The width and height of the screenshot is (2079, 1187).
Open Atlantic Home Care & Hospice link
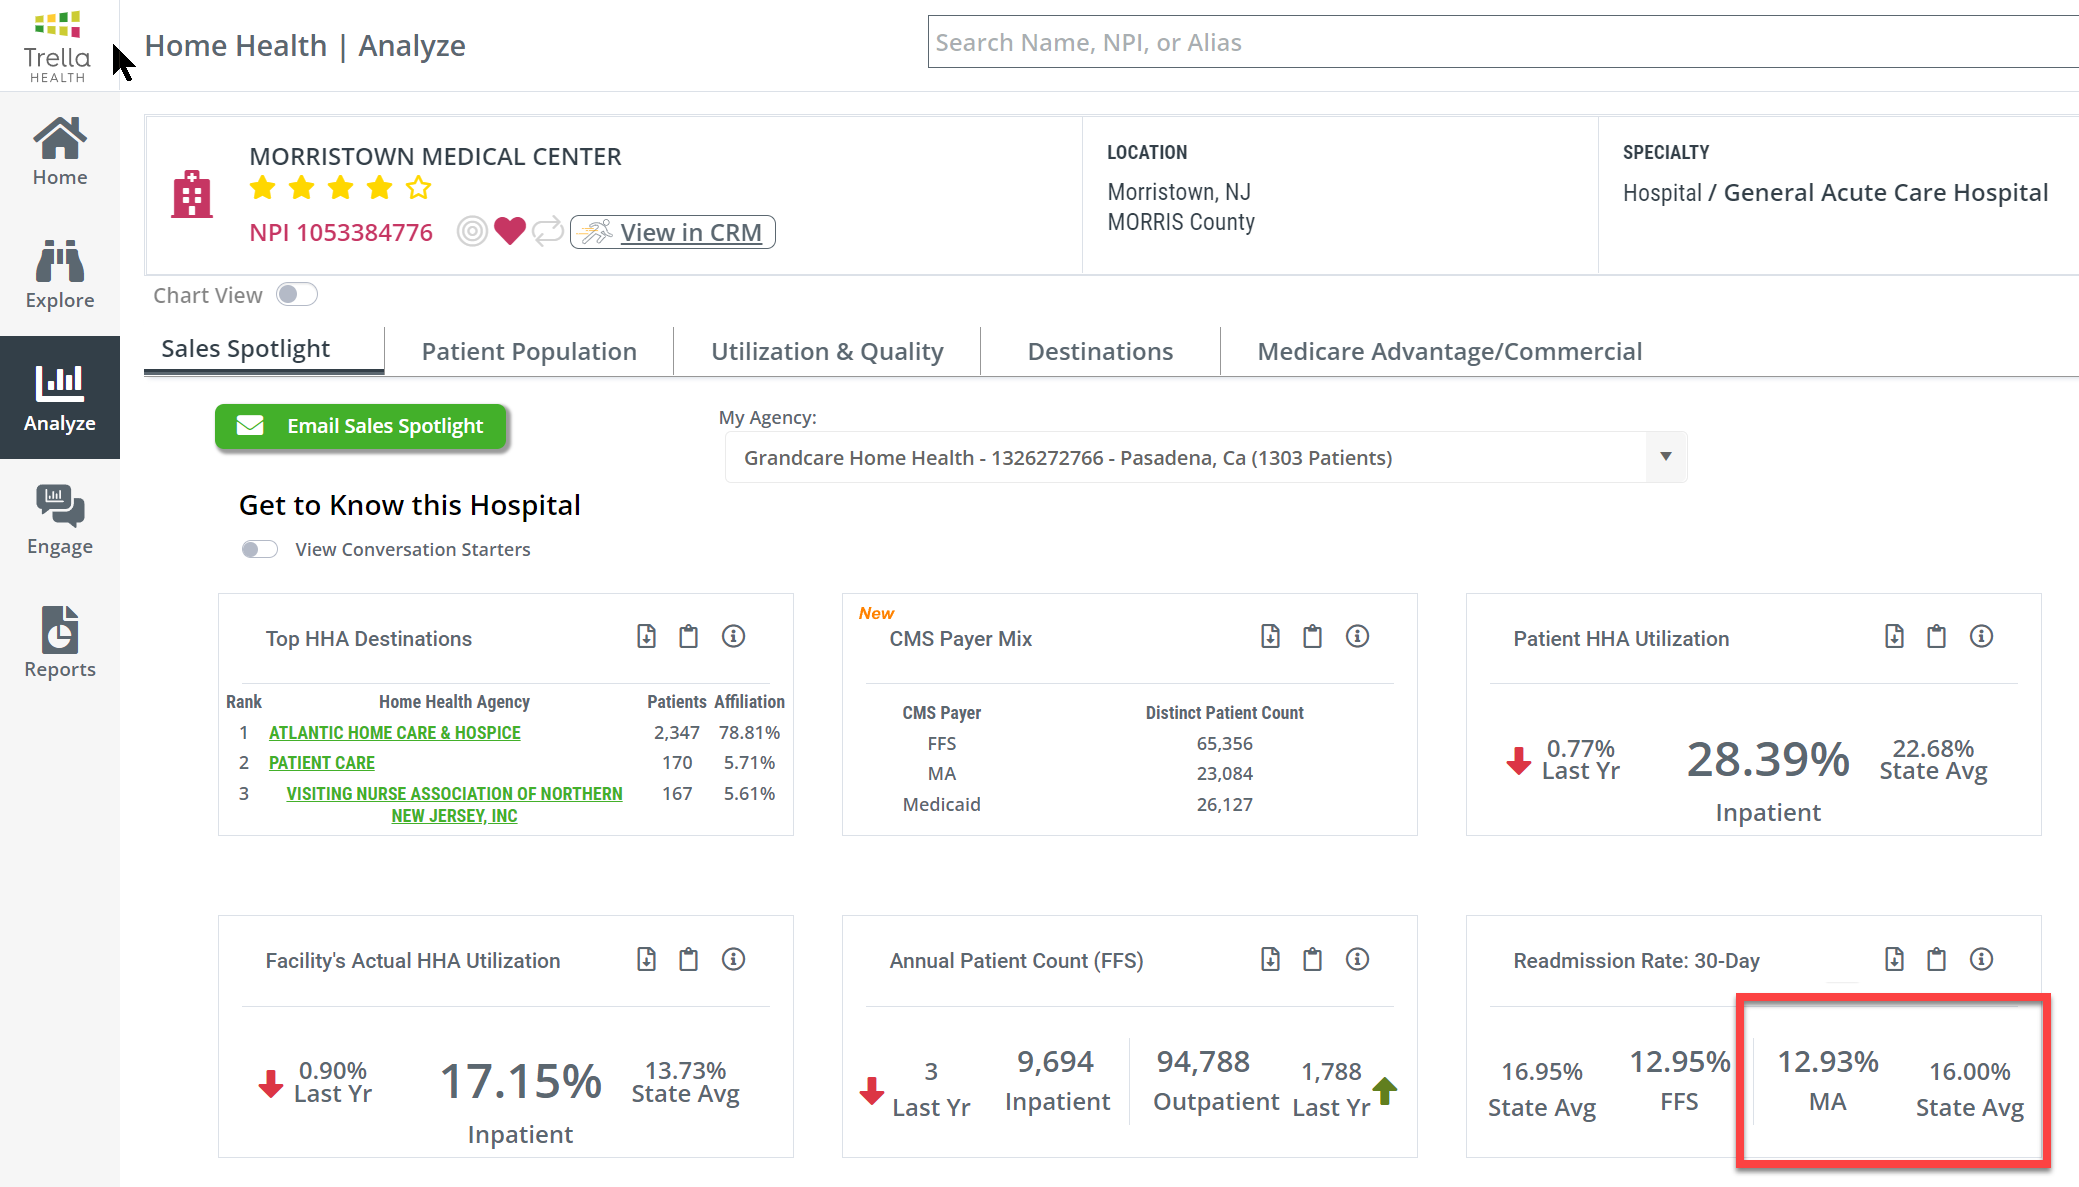click(x=395, y=733)
